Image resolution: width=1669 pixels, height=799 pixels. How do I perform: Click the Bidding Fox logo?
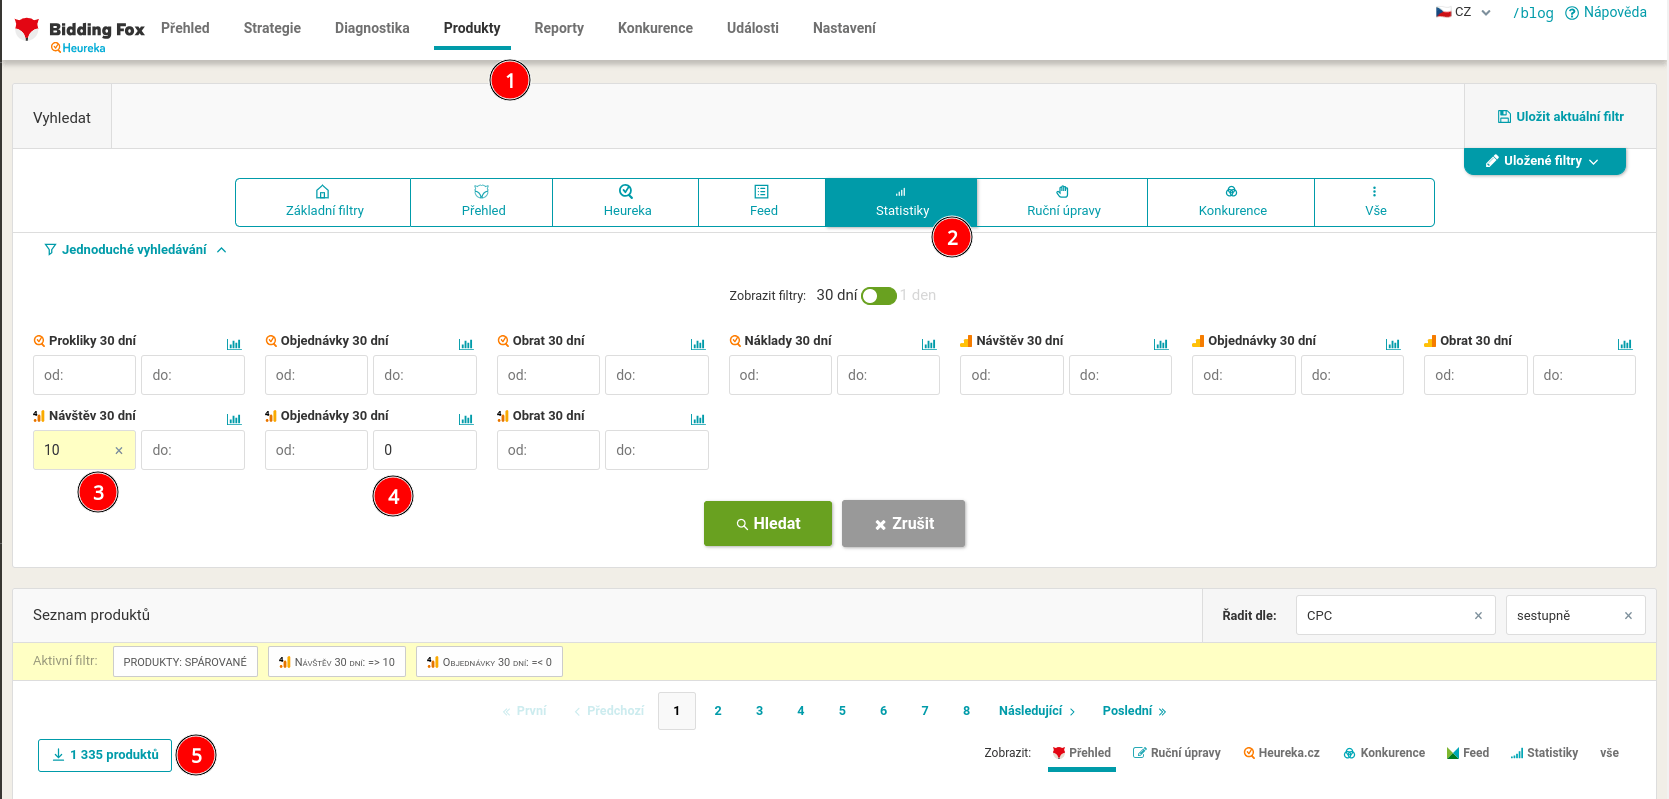click(x=79, y=33)
